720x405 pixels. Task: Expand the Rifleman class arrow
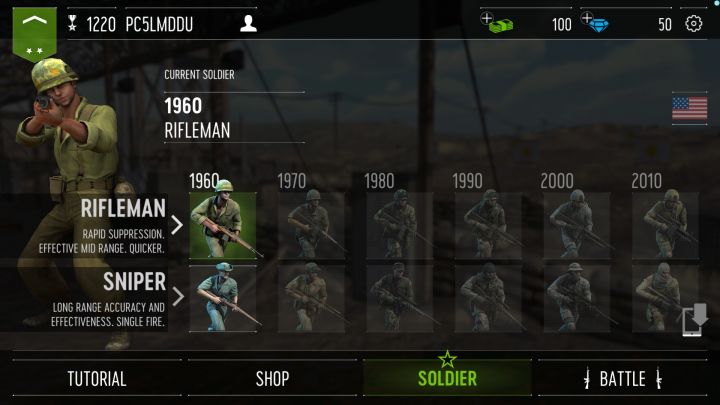point(177,225)
